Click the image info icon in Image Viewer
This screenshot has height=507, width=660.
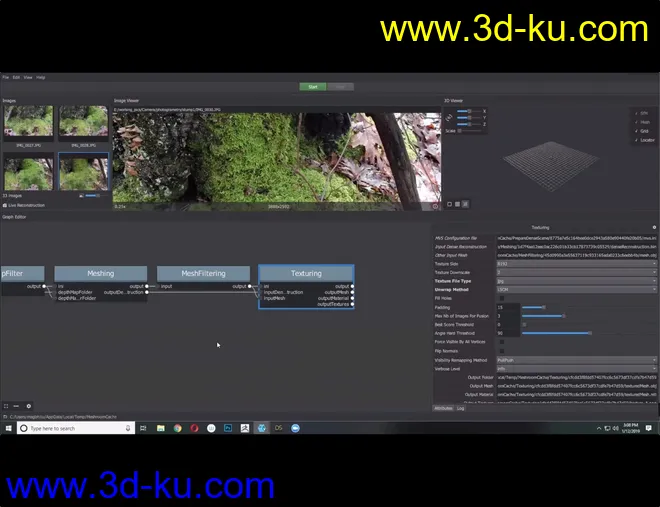coord(435,206)
